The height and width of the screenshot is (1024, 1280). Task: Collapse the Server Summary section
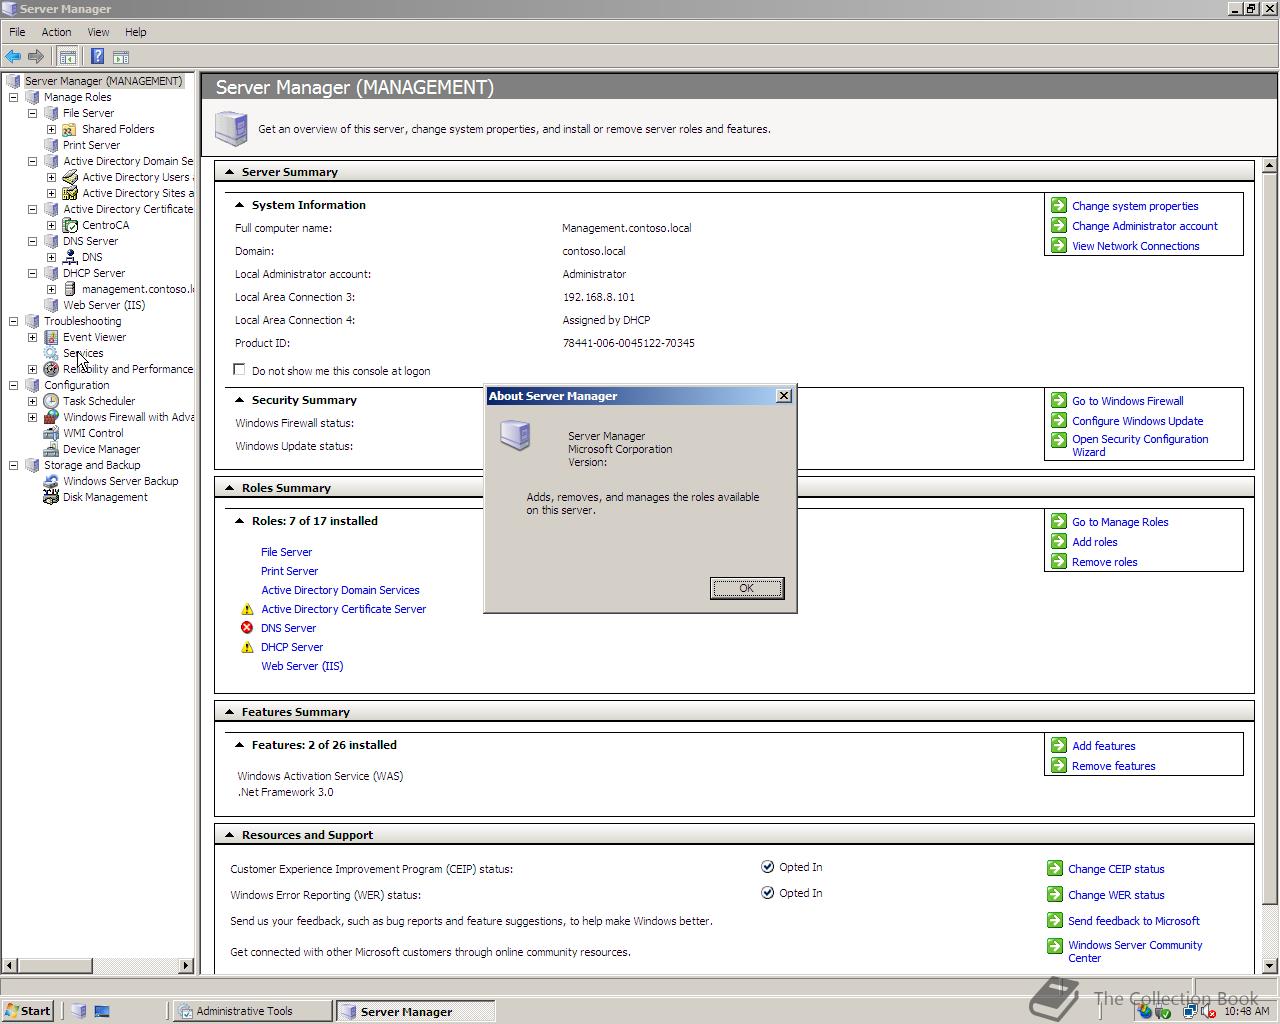pos(229,172)
